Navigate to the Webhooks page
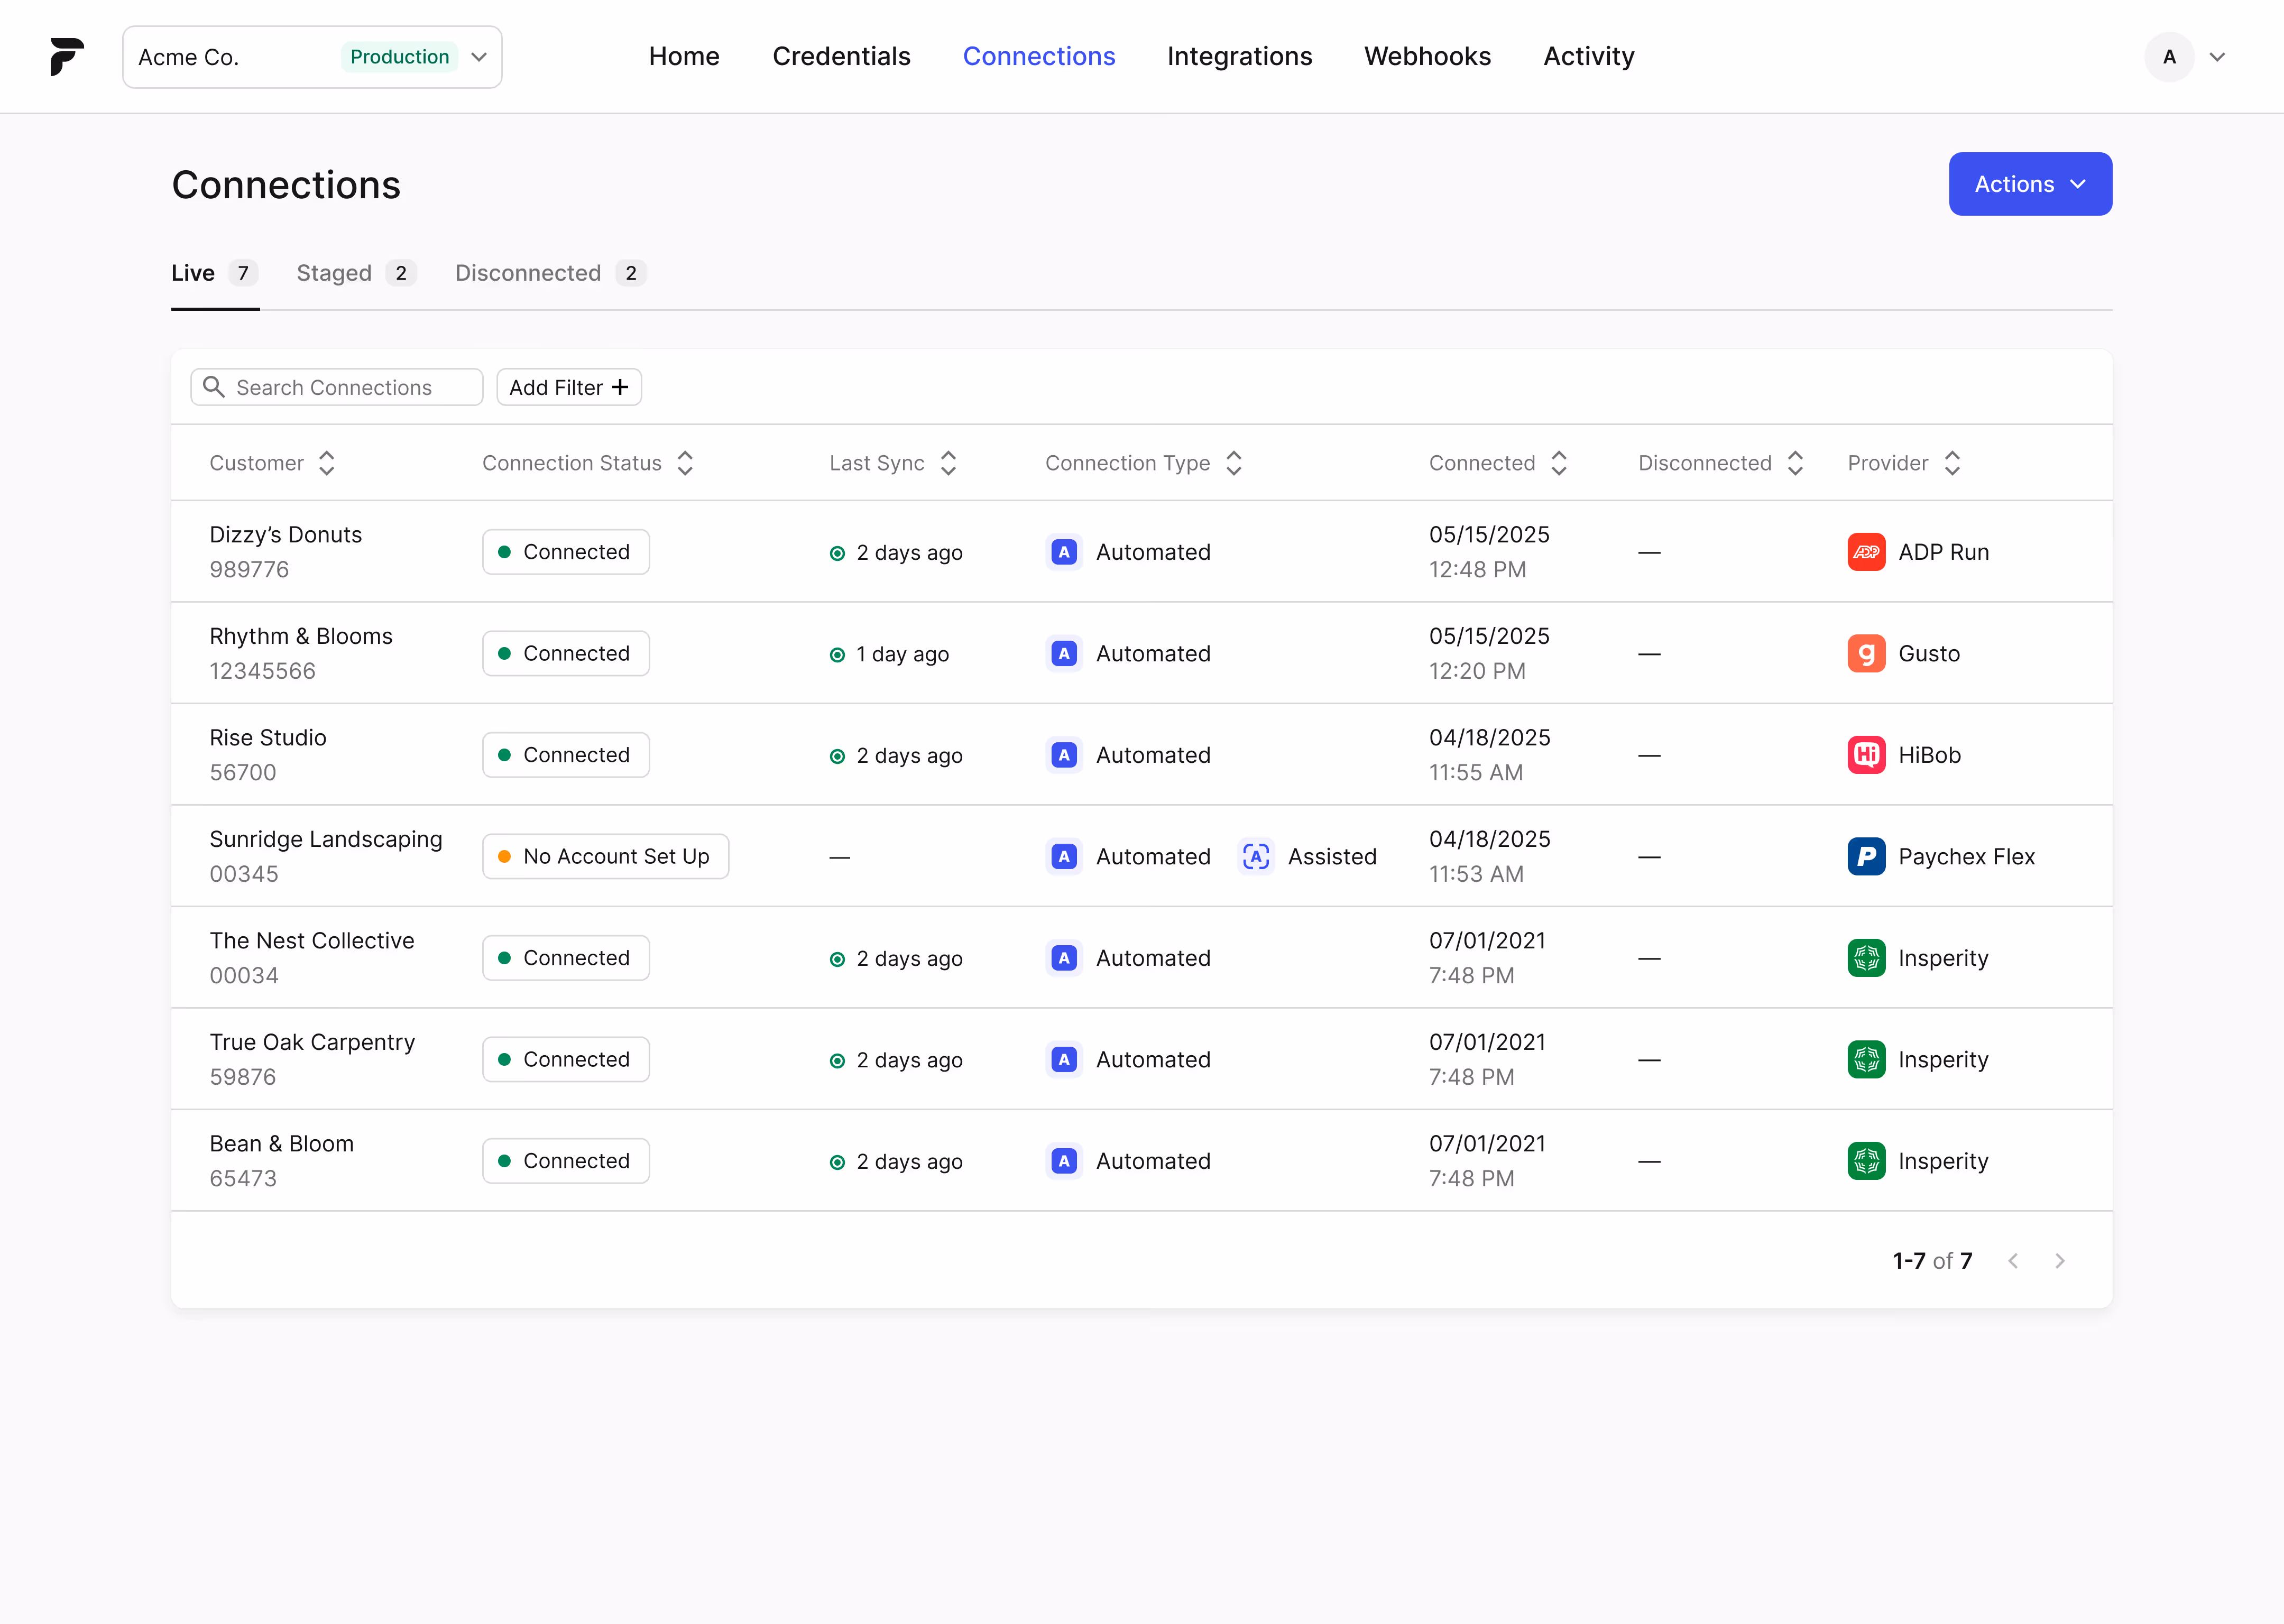Viewport: 2284px width, 1624px height. (1427, 56)
